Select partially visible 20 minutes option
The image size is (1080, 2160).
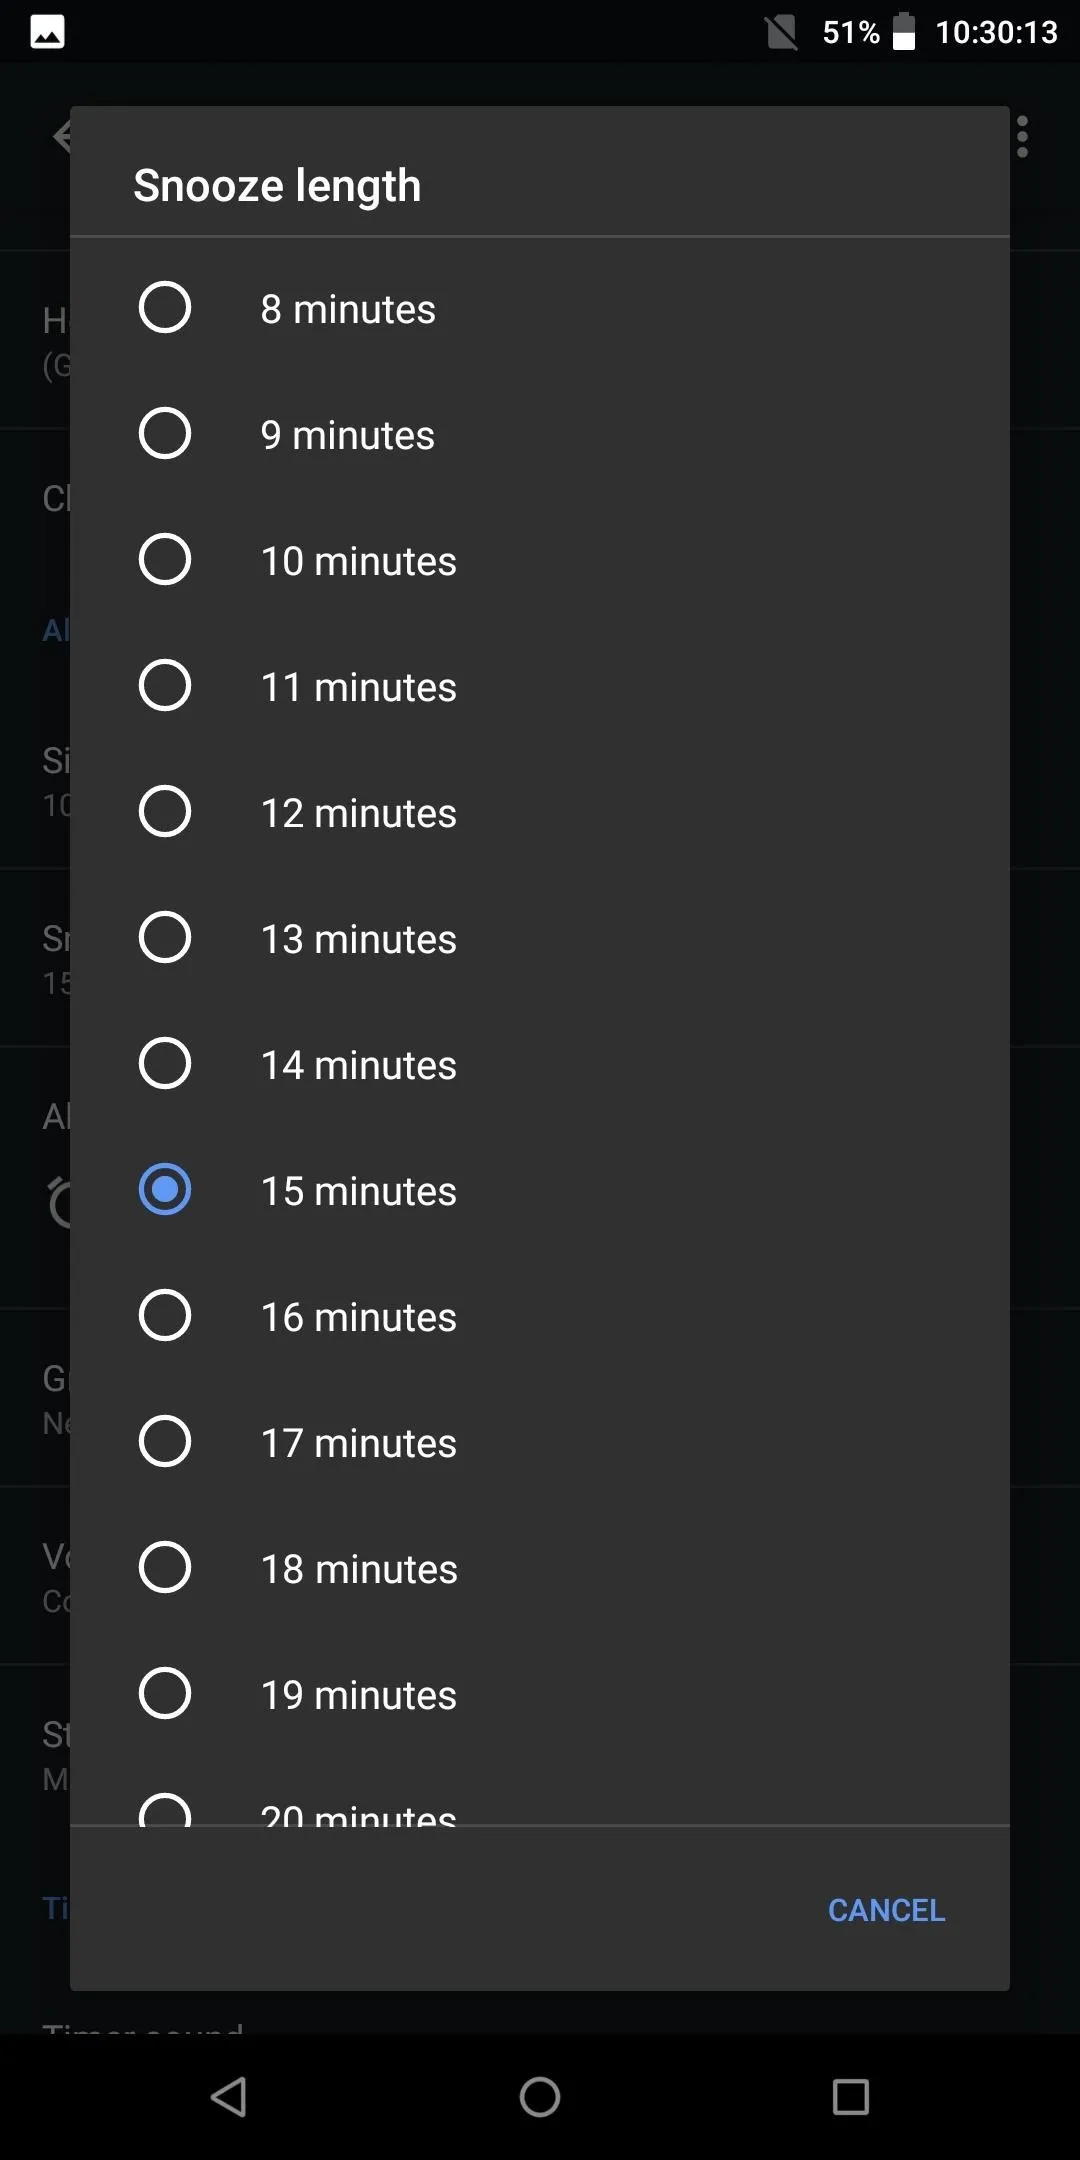point(539,1791)
